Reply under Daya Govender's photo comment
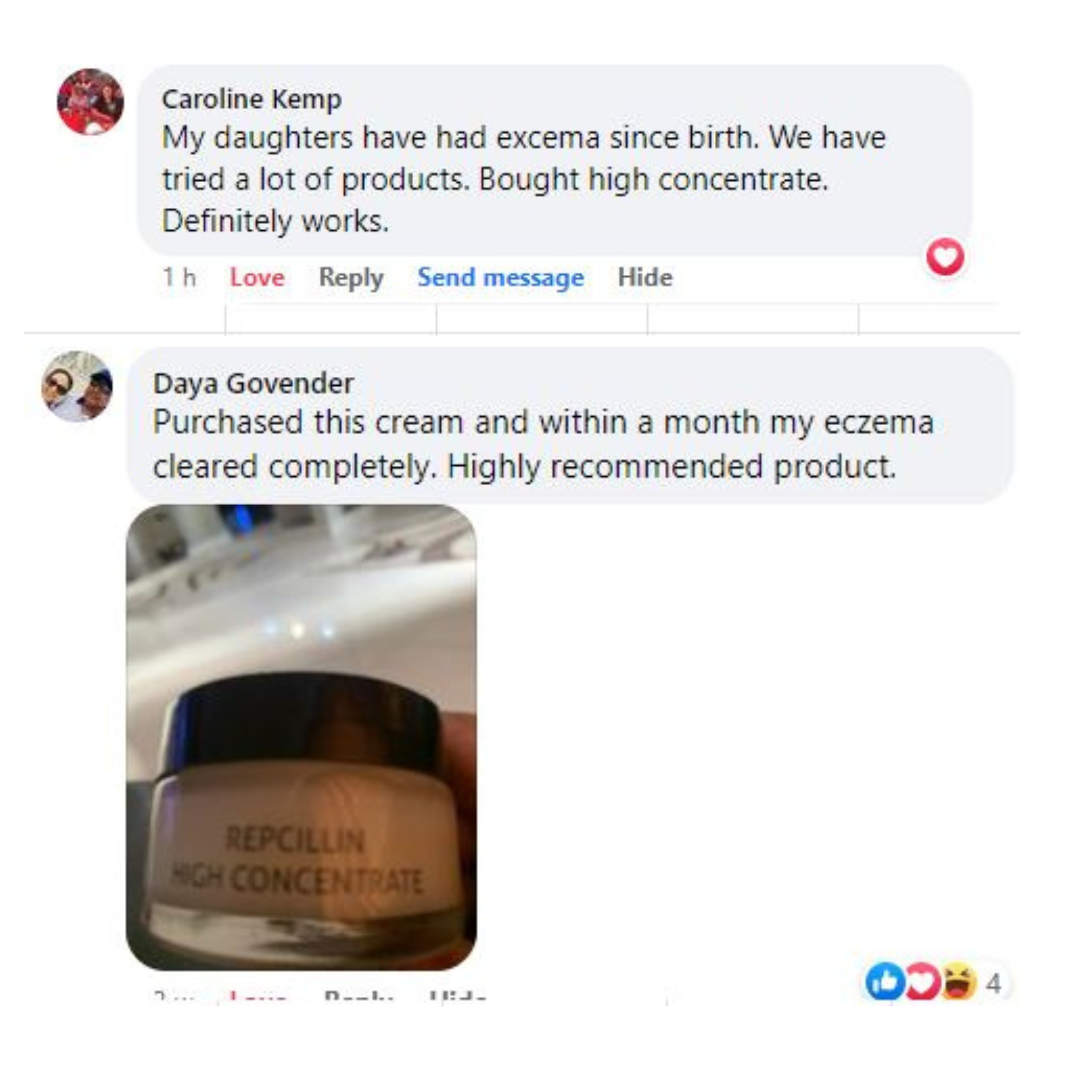This screenshot has width=1080, height=1080. point(358,995)
